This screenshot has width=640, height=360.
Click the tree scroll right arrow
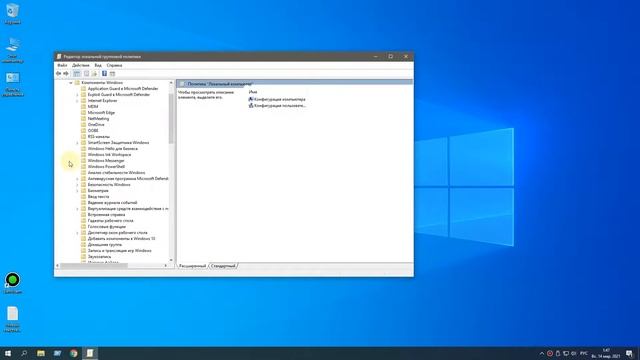tap(166, 266)
